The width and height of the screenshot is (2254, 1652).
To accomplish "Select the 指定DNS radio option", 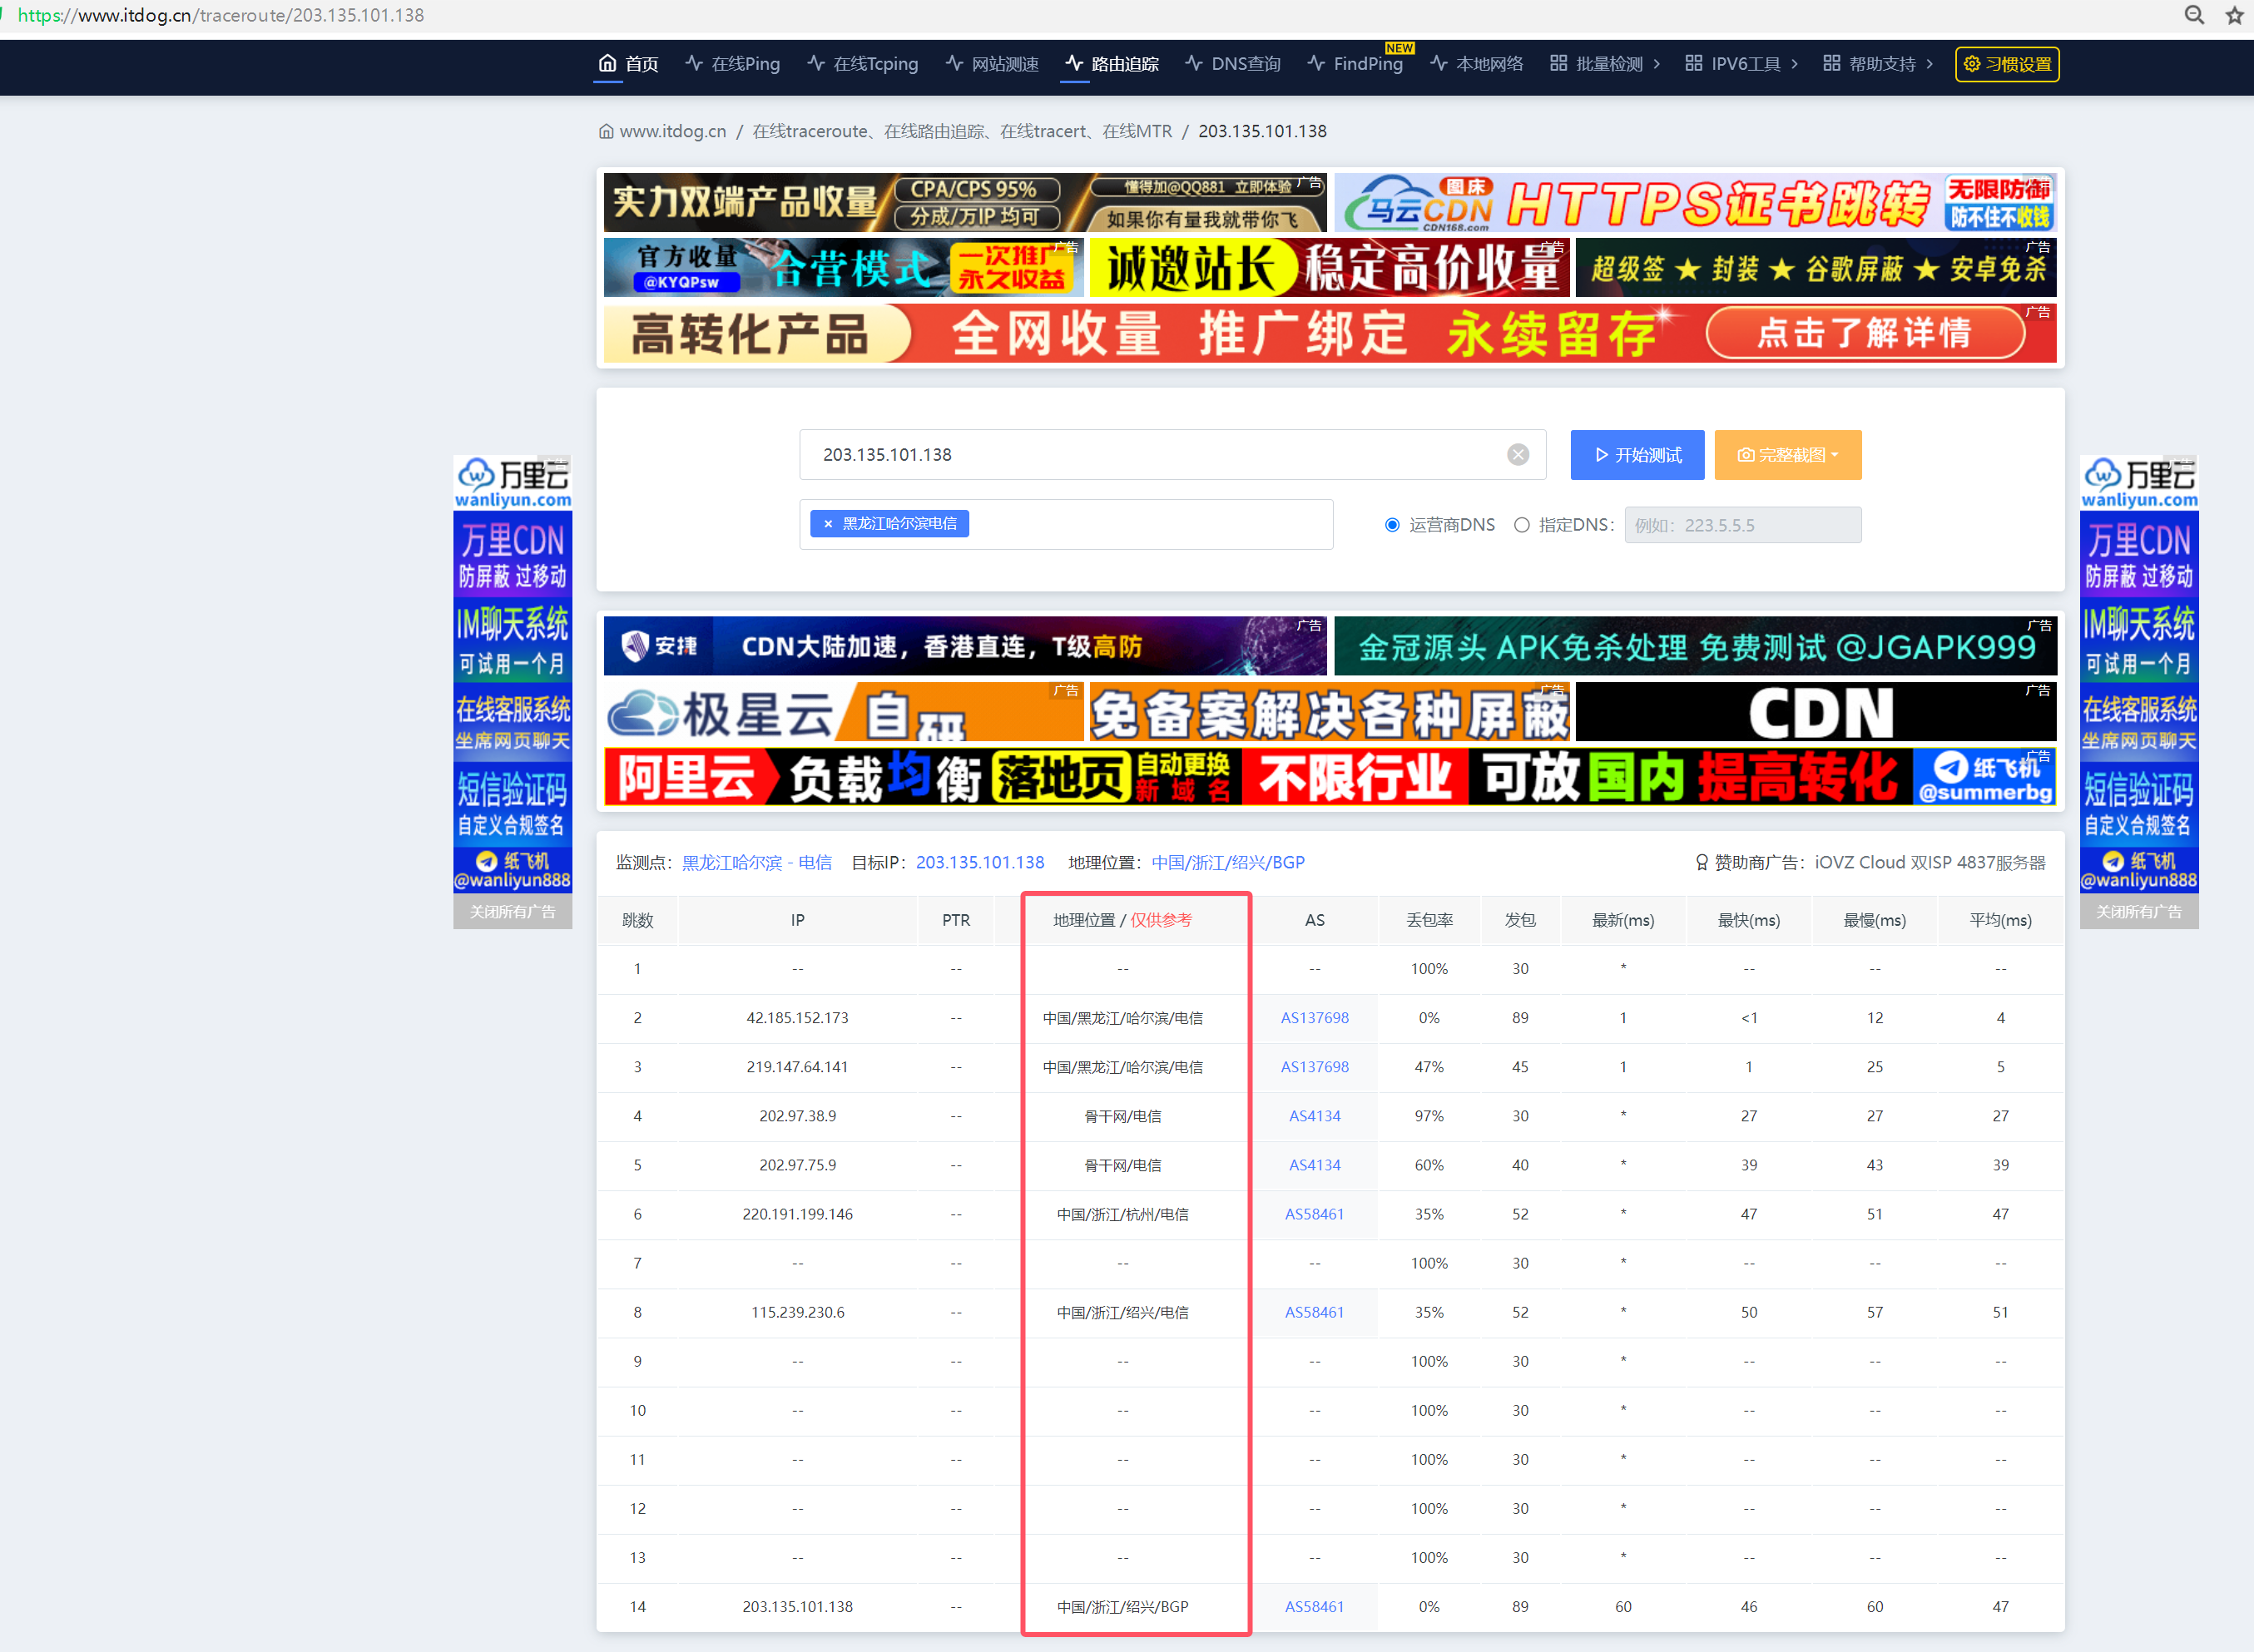I will pos(1521,524).
